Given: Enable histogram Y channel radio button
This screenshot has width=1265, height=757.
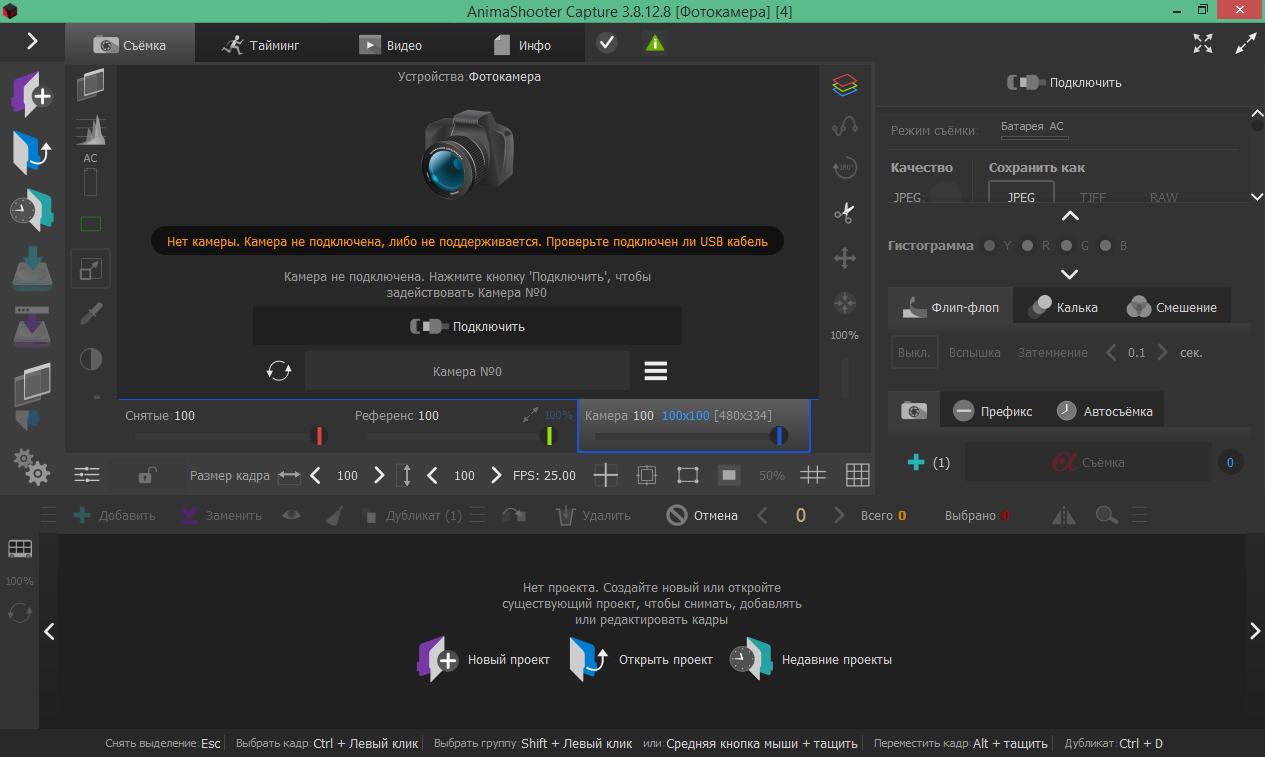Looking at the screenshot, I should tap(990, 246).
